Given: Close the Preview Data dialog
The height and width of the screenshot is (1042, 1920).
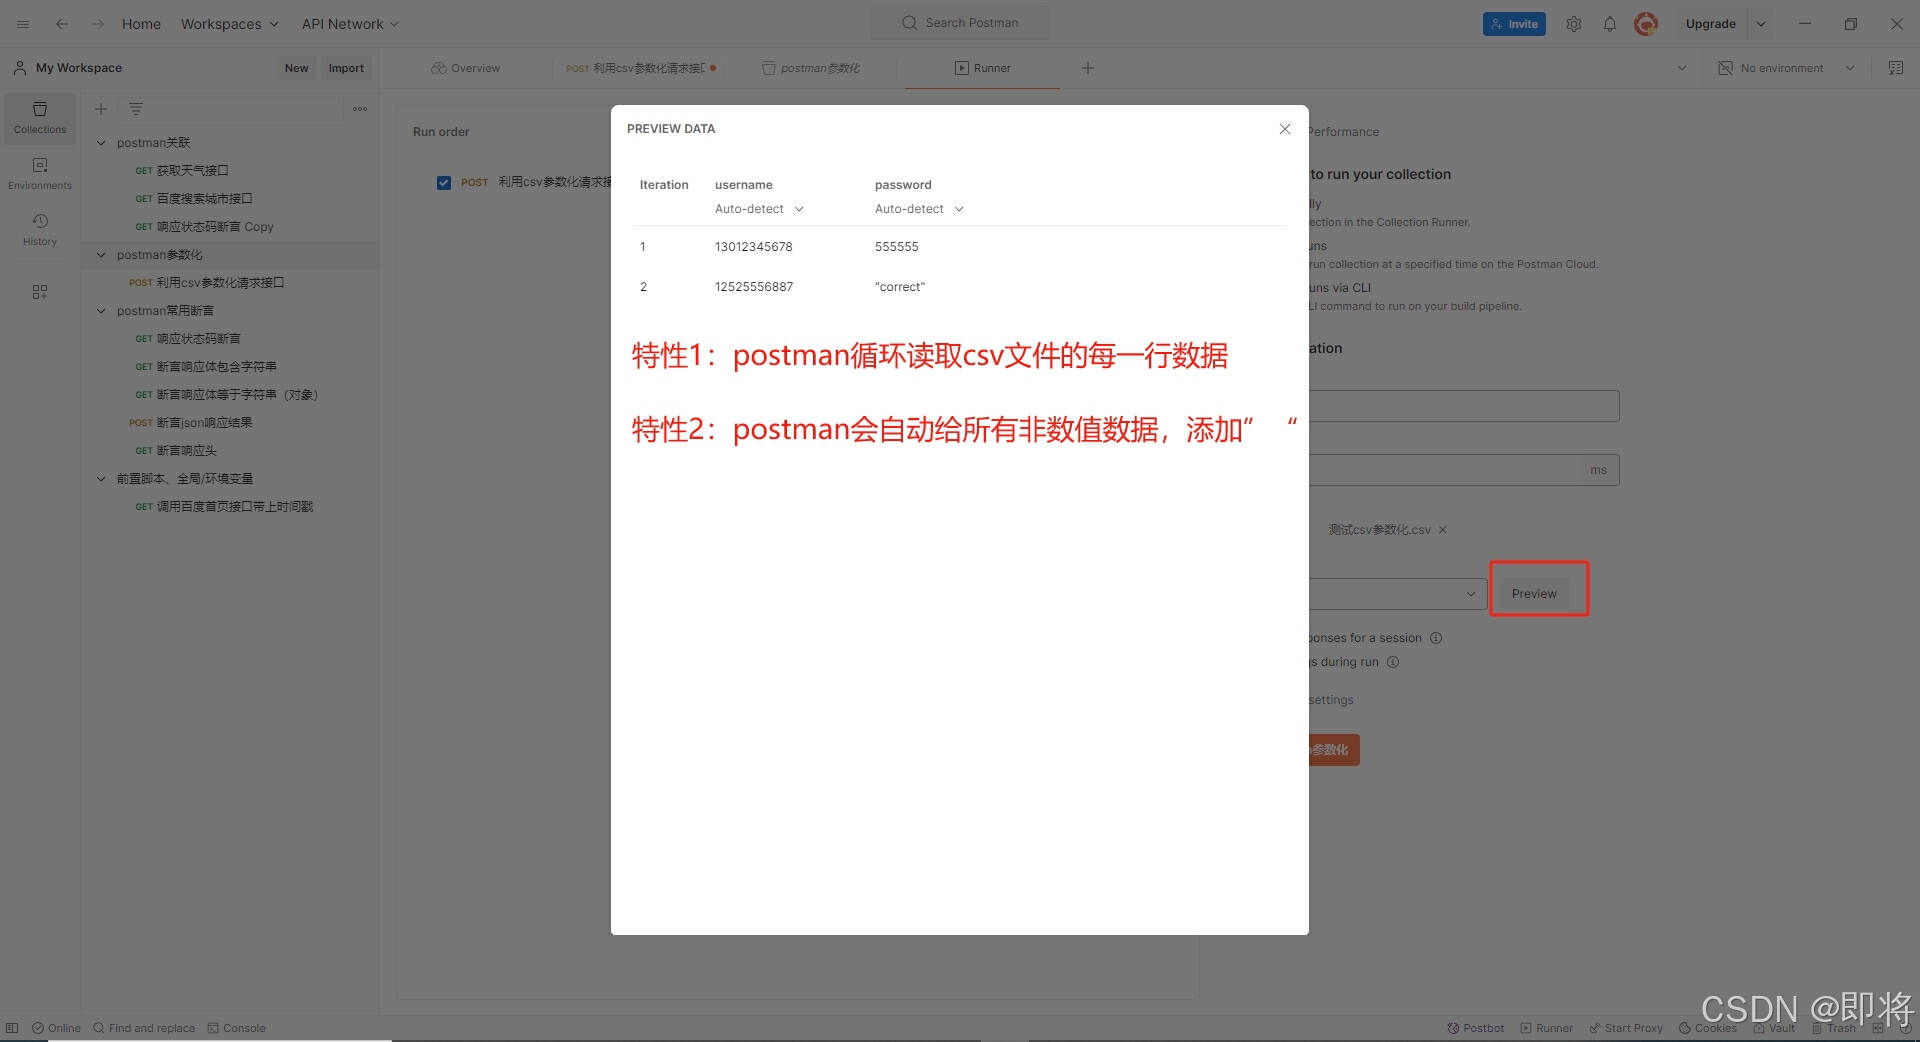Looking at the screenshot, I should click(1285, 129).
